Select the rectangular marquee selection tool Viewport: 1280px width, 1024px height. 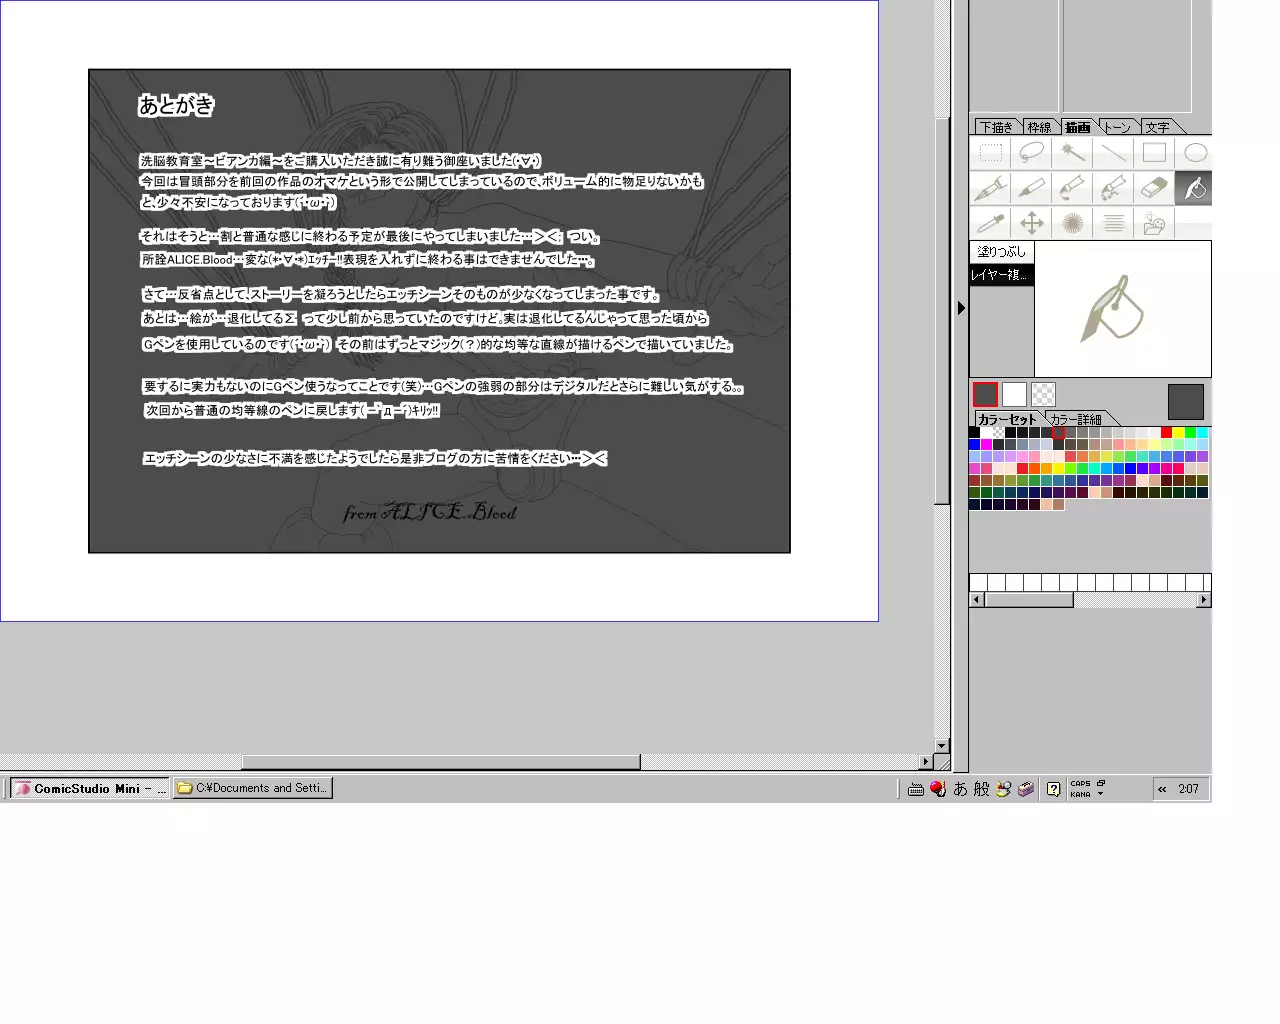point(990,153)
